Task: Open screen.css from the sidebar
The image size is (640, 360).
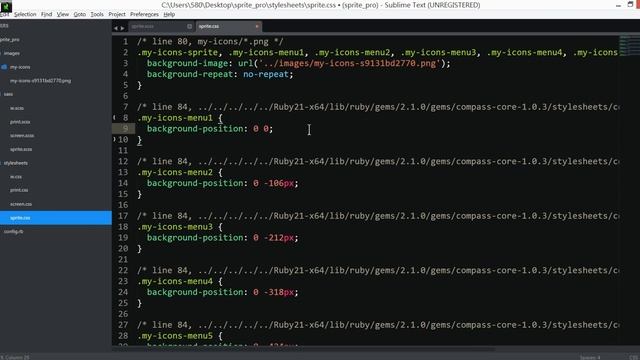Action: pos(21,204)
